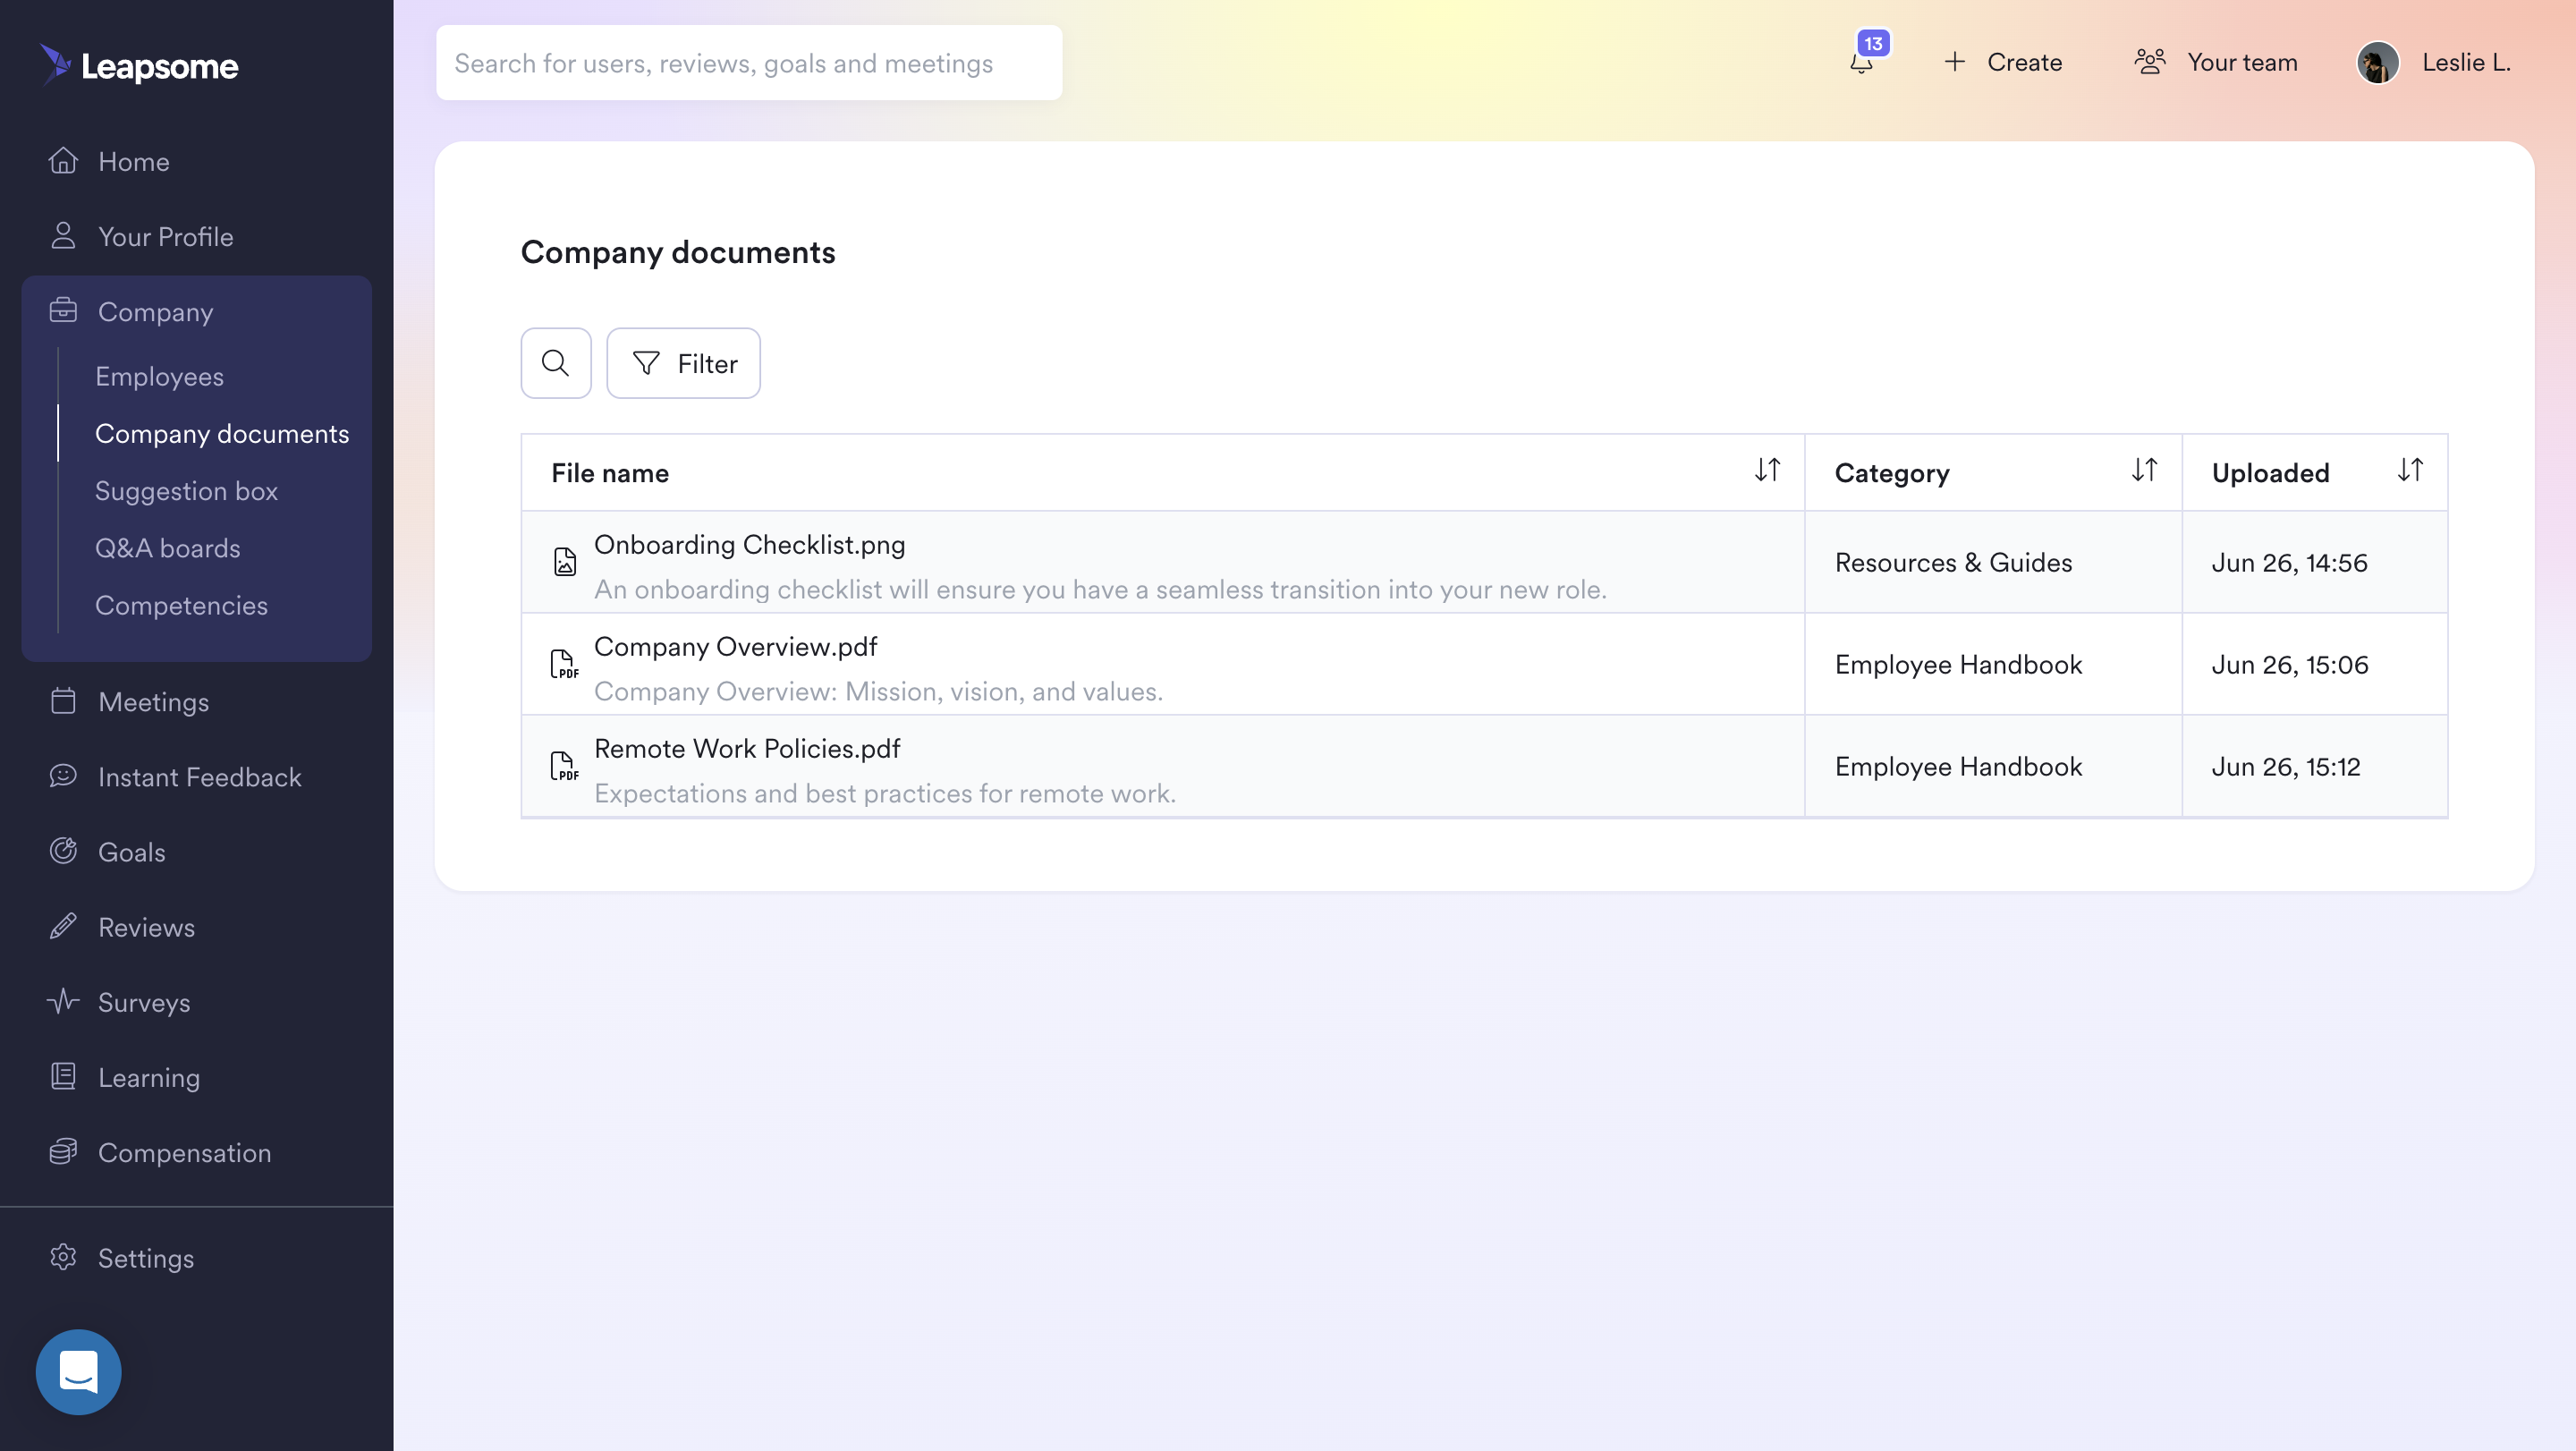Screen dimensions: 2576x1451
Task: Open the documents search magnifier
Action: 556,363
